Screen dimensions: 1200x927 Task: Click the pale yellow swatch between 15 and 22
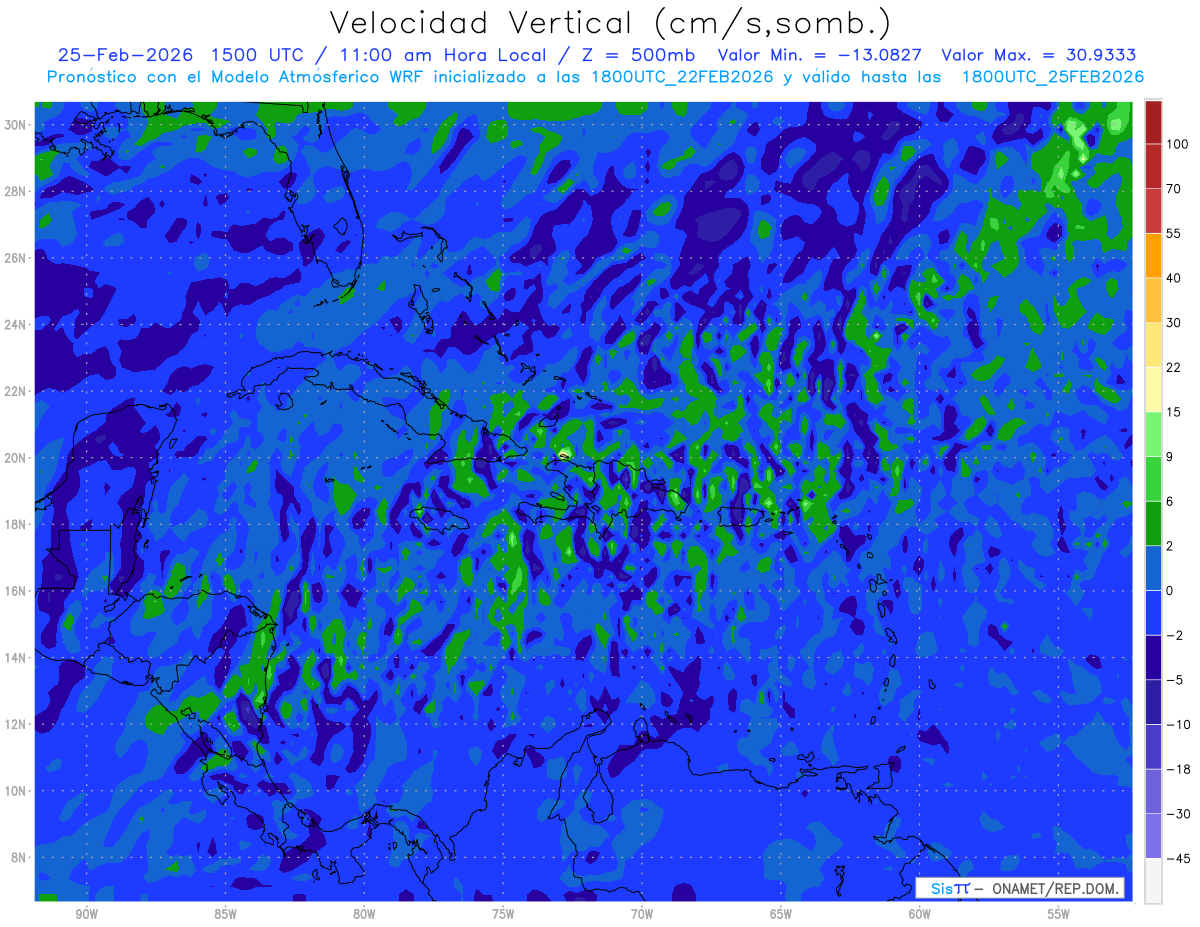(x=1153, y=389)
